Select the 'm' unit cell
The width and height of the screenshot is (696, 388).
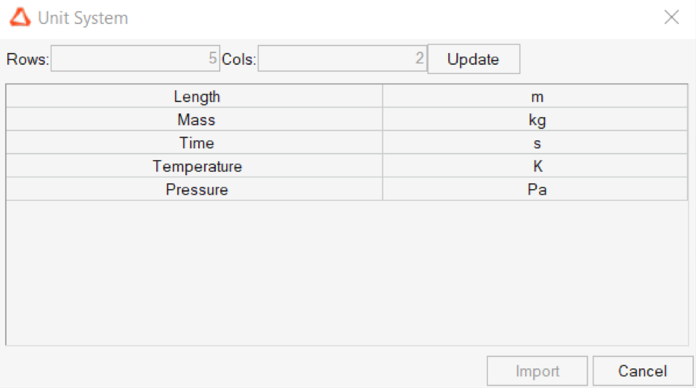pyautogui.click(x=535, y=96)
